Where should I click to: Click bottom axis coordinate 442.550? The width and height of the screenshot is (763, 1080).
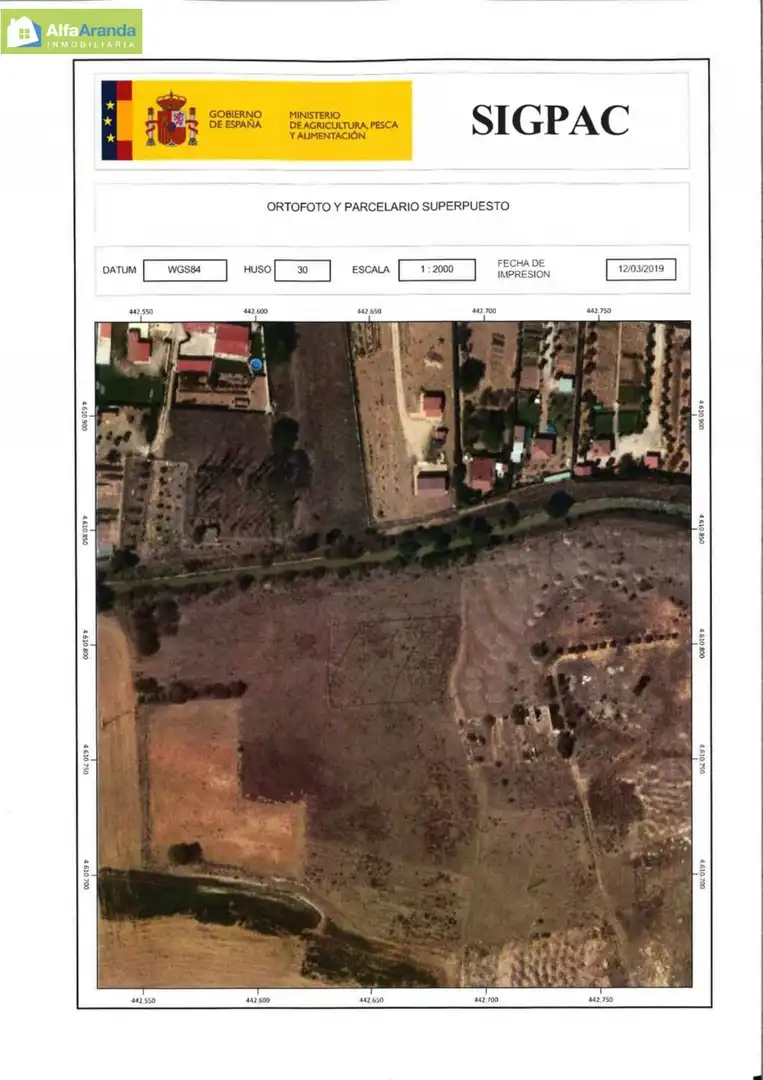tap(143, 1000)
